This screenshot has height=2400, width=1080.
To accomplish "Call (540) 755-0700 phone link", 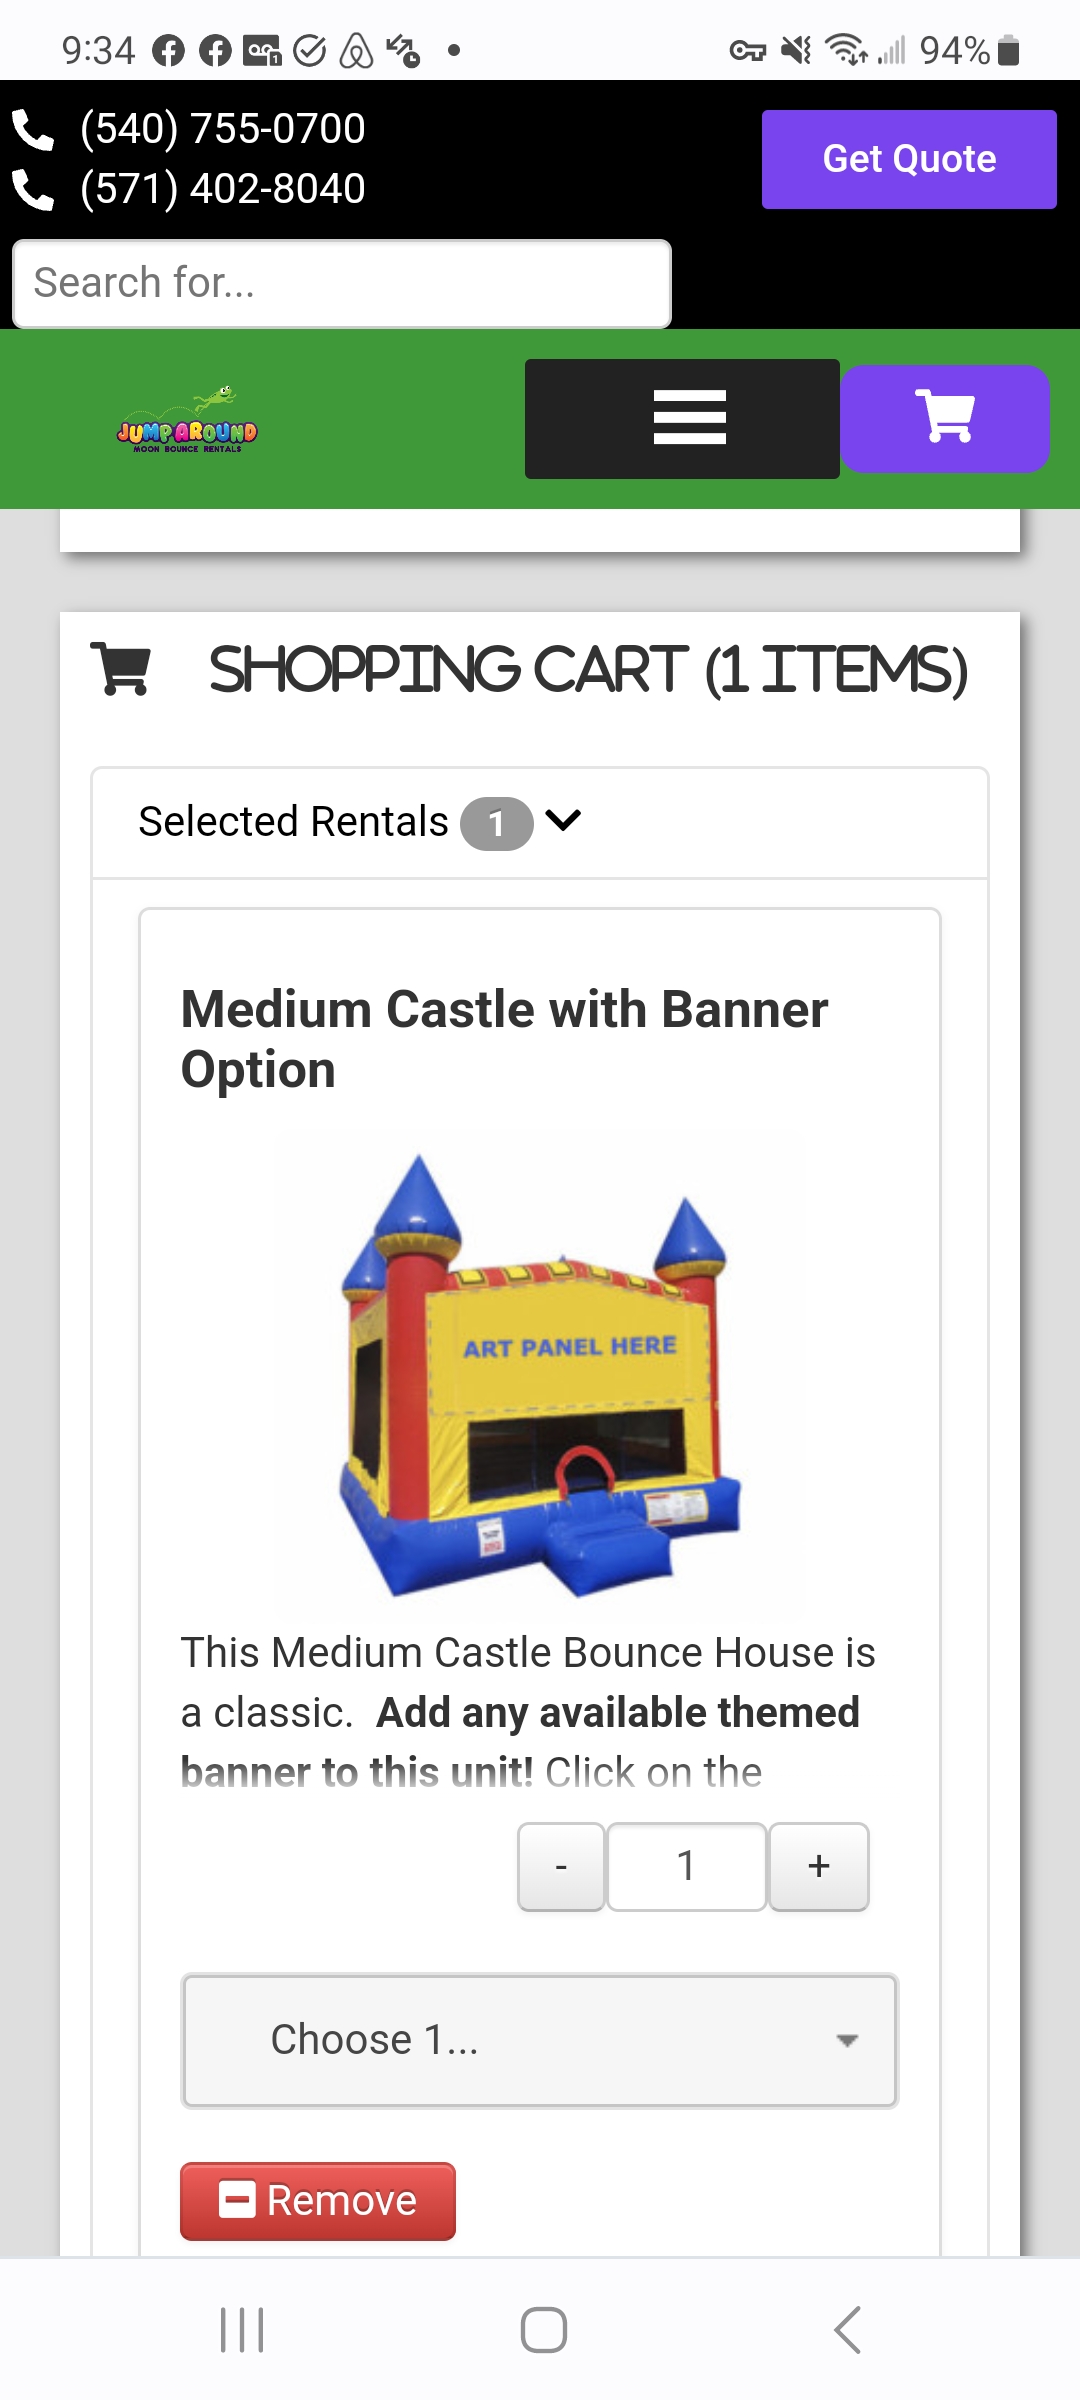I will coord(223,129).
